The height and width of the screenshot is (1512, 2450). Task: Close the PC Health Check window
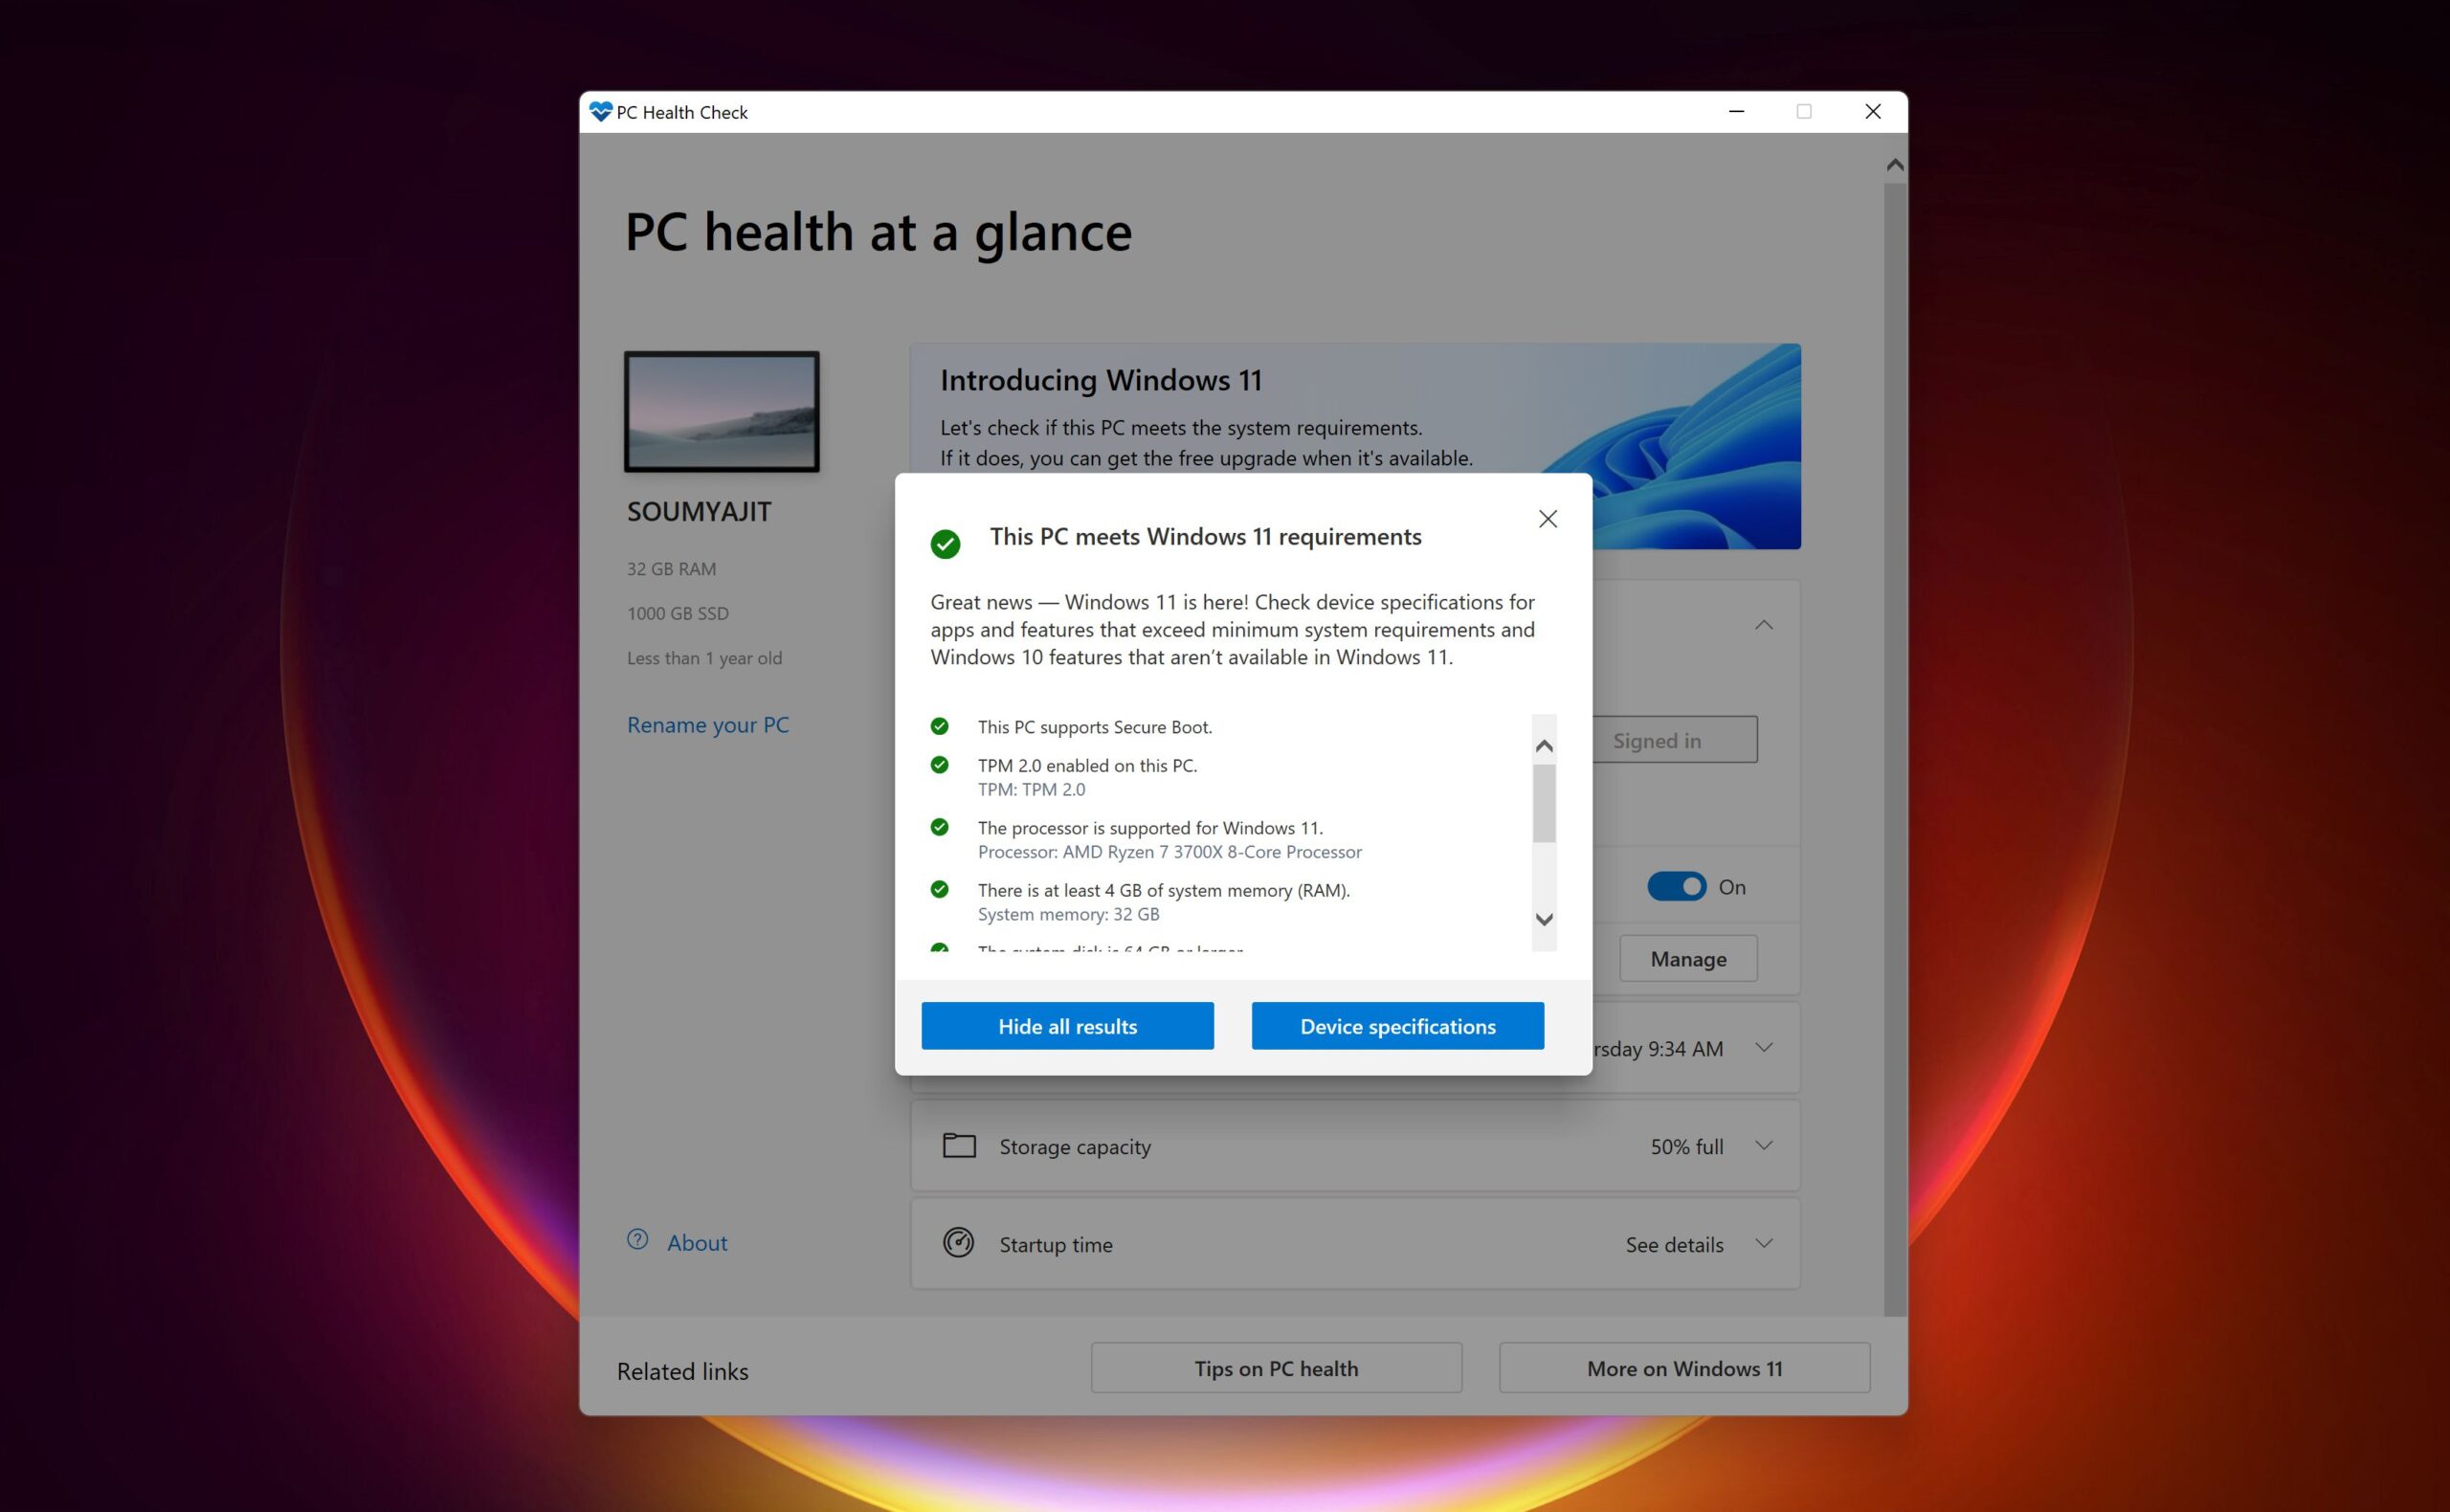click(x=1872, y=112)
